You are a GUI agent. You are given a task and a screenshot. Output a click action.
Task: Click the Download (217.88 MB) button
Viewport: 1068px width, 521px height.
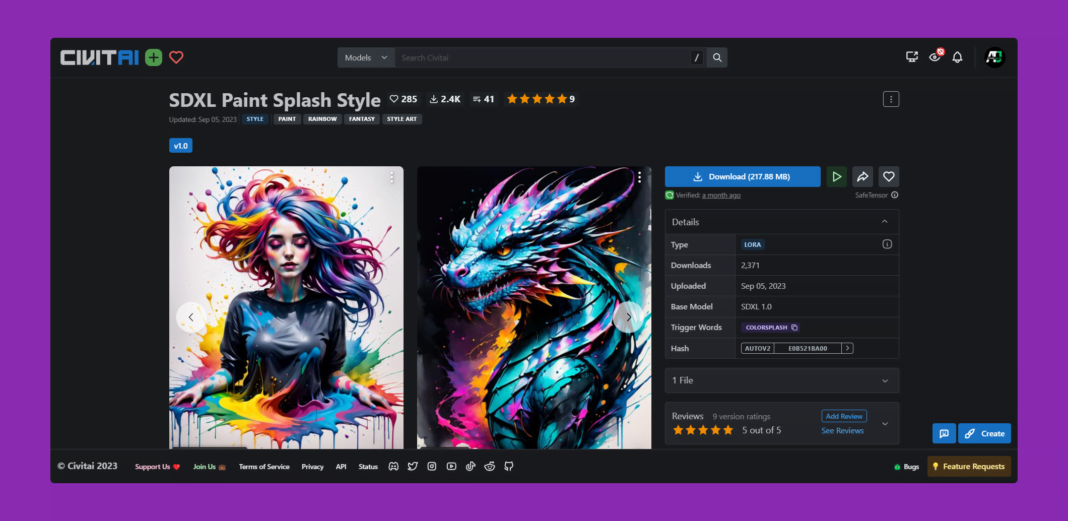pos(742,177)
